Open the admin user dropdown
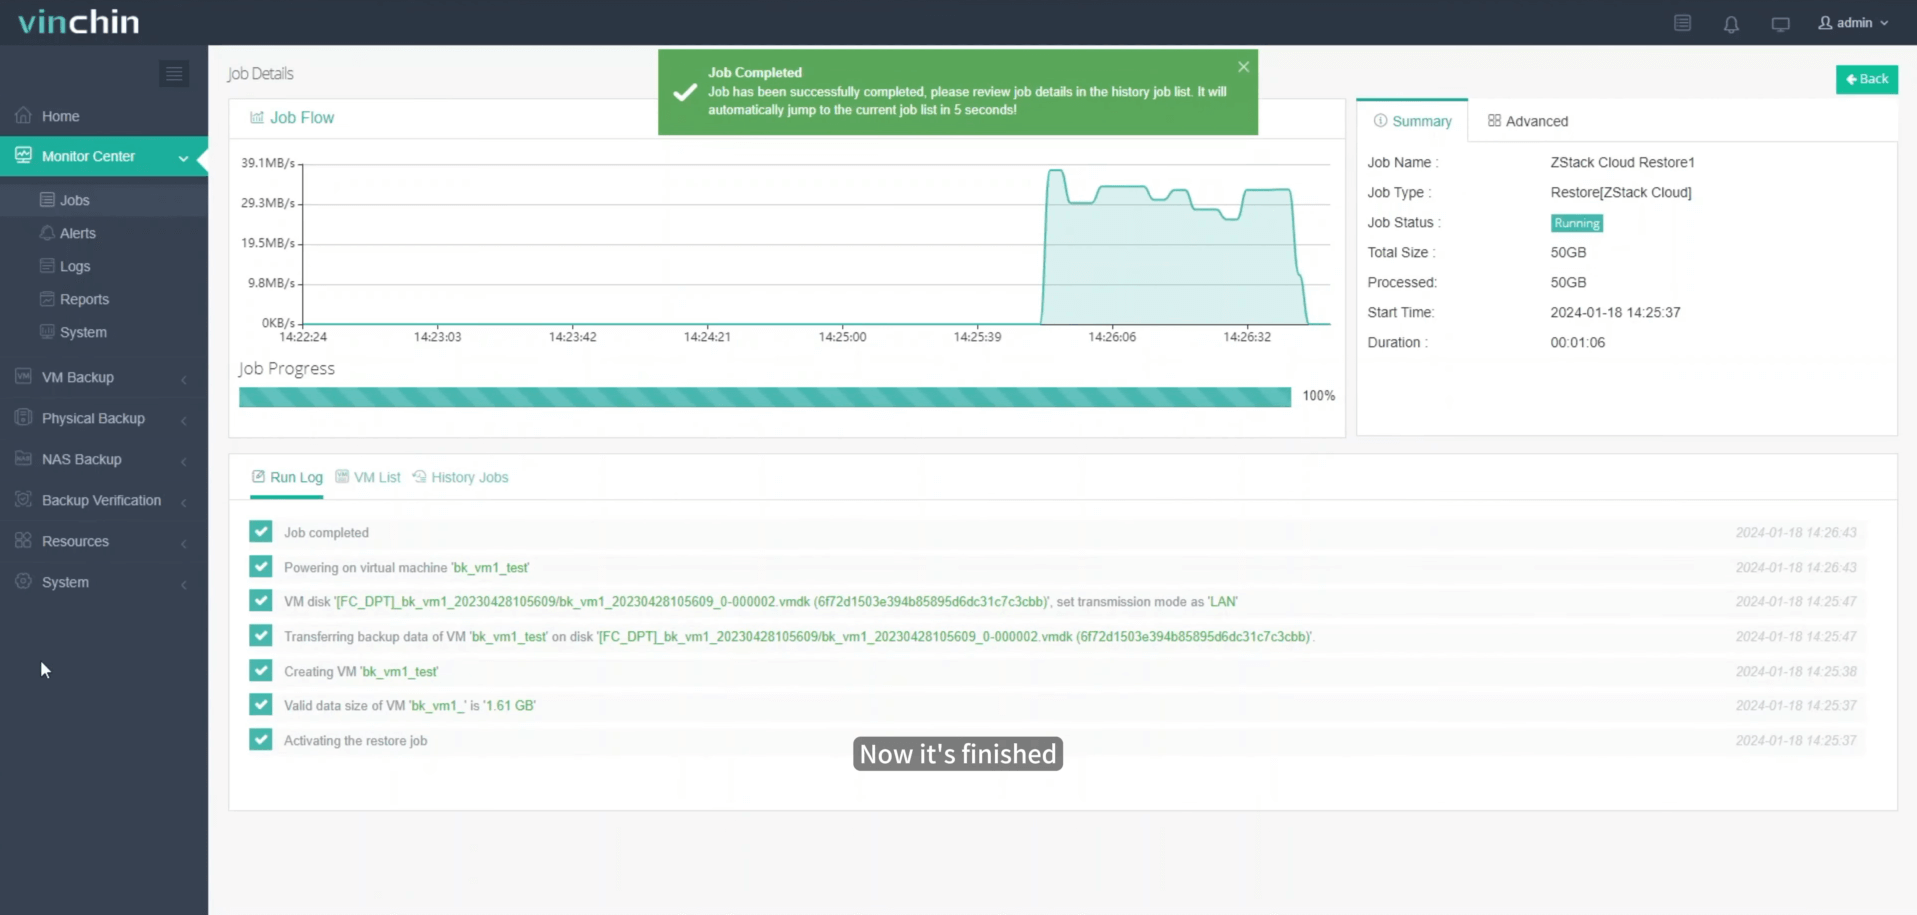Screen dimensions: 1917x915 pyautogui.click(x=1853, y=23)
